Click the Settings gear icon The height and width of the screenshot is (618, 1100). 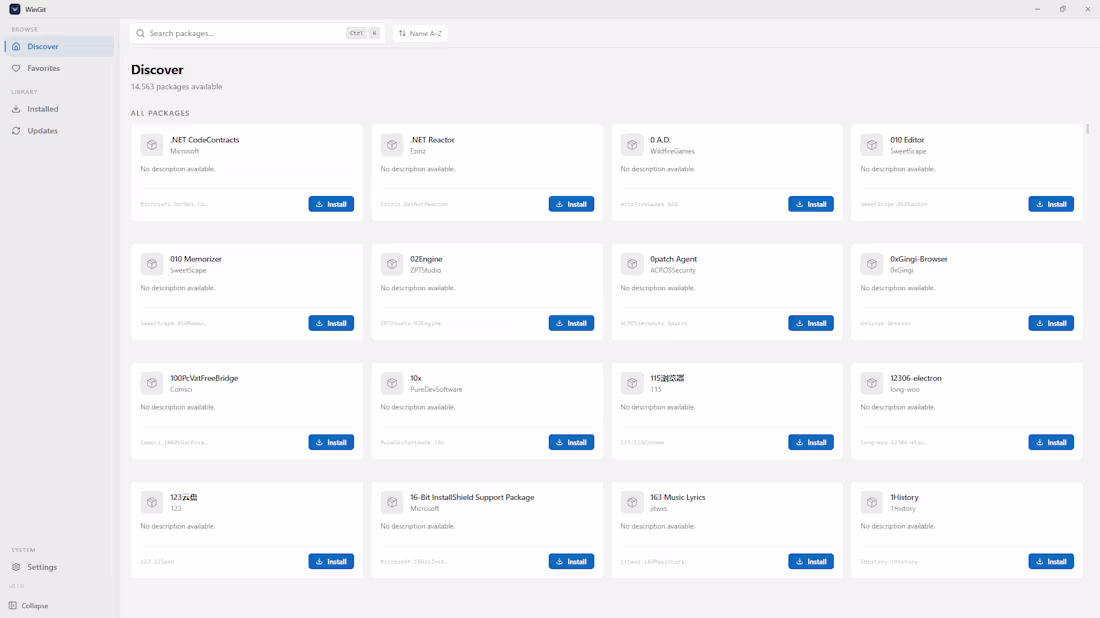click(16, 567)
